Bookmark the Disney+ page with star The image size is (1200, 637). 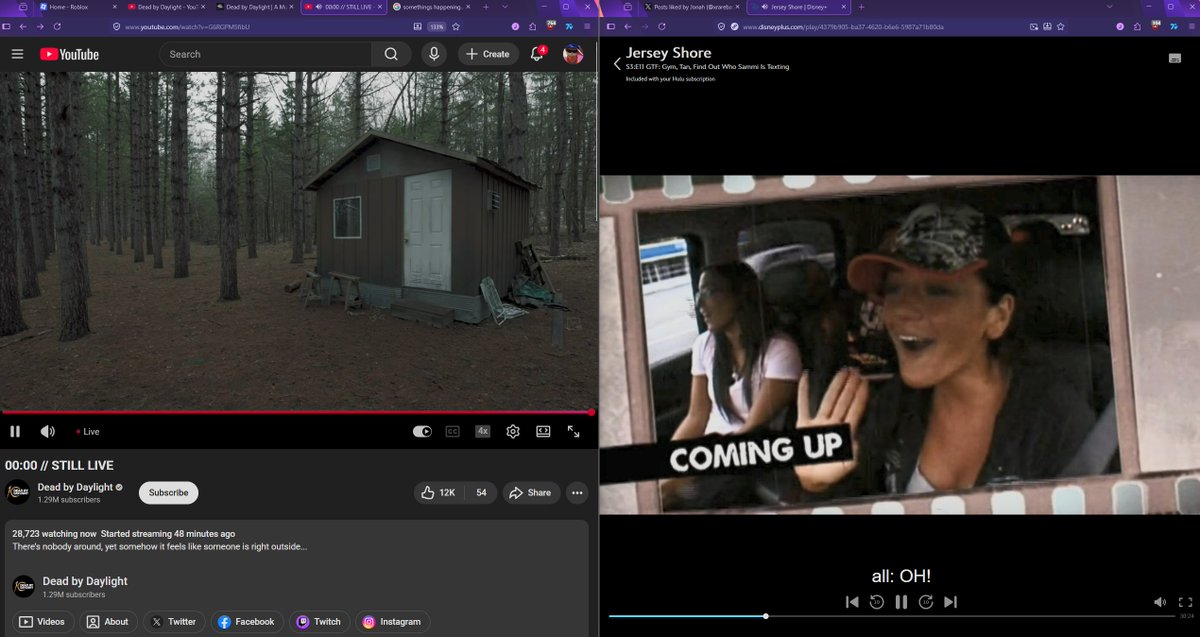point(1060,26)
